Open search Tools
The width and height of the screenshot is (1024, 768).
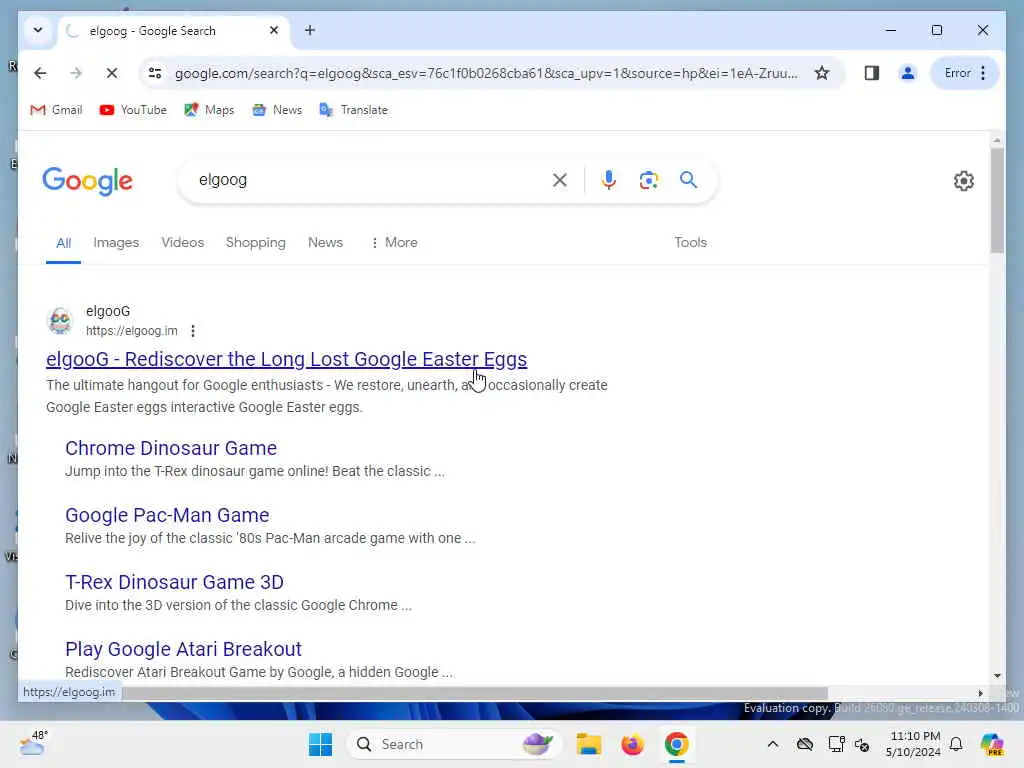point(690,242)
